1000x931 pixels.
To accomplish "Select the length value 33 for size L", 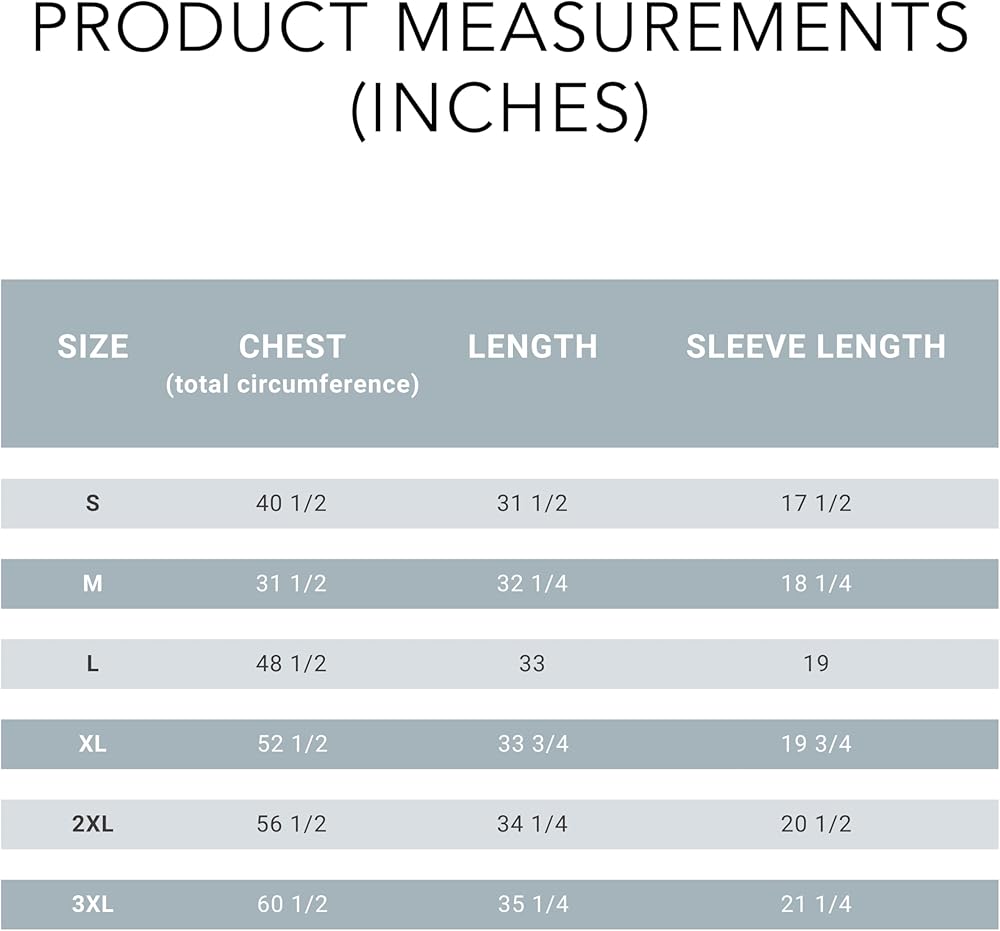I will point(532,663).
